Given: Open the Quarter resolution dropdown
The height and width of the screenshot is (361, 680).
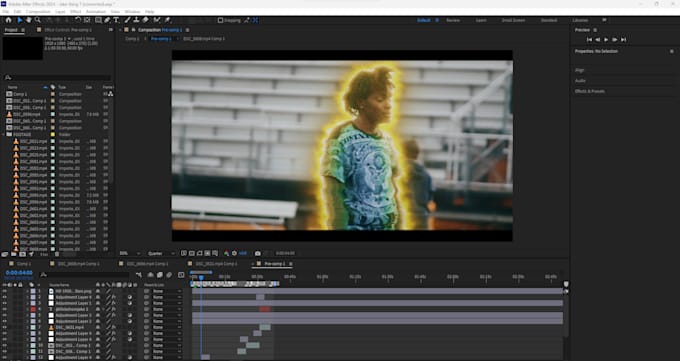Looking at the screenshot, I should (x=161, y=253).
